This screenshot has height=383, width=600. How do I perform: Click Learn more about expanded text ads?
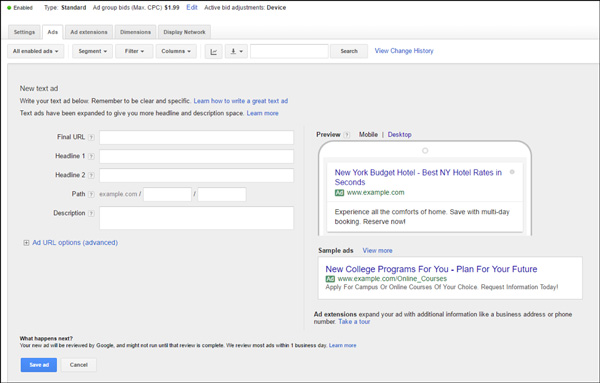262,113
